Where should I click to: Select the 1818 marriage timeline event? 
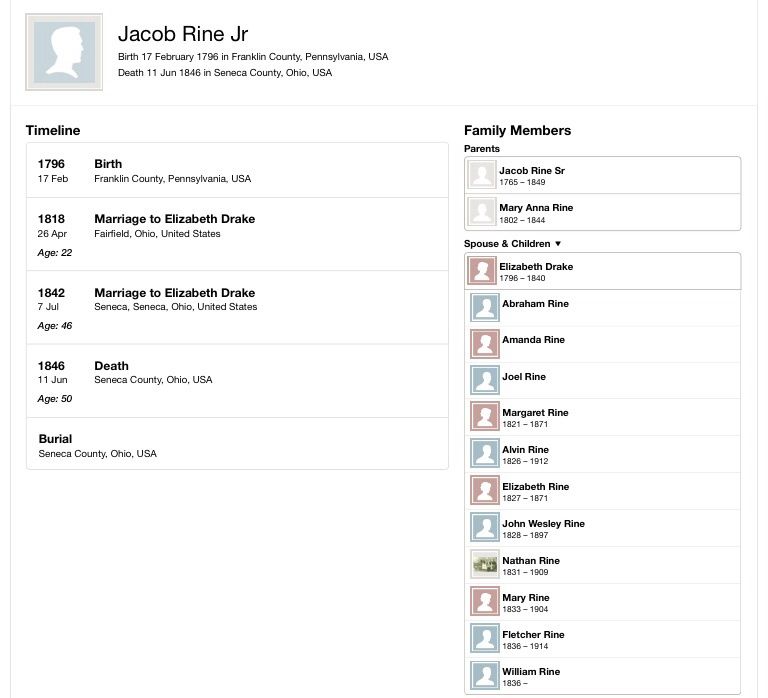[237, 234]
